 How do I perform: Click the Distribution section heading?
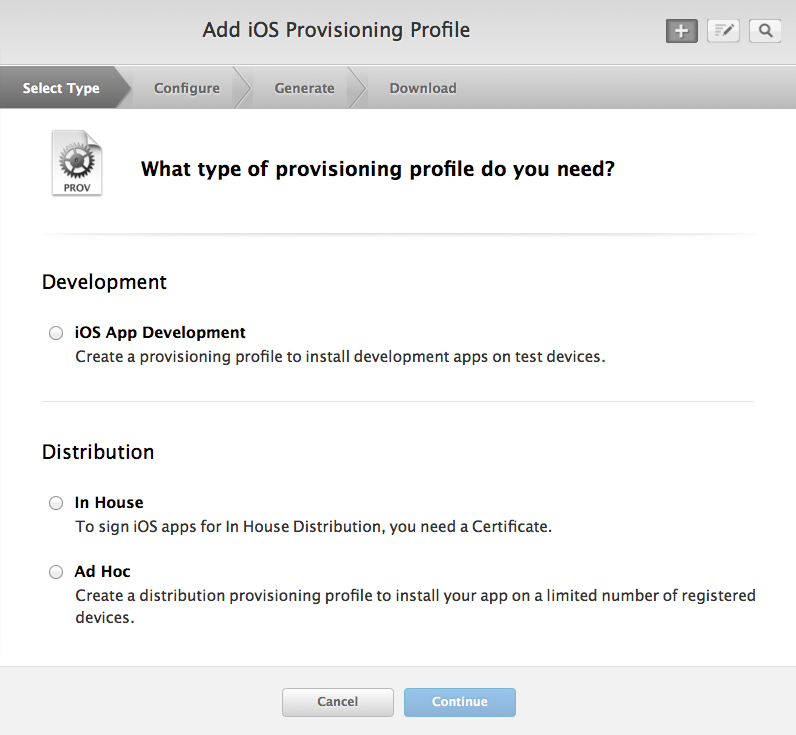pyautogui.click(x=98, y=452)
